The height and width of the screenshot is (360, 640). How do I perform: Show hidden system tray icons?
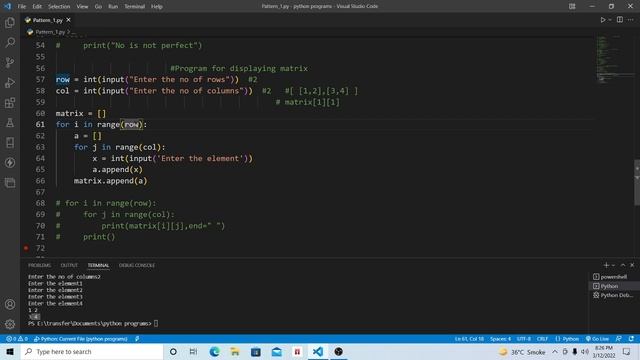pos(555,351)
